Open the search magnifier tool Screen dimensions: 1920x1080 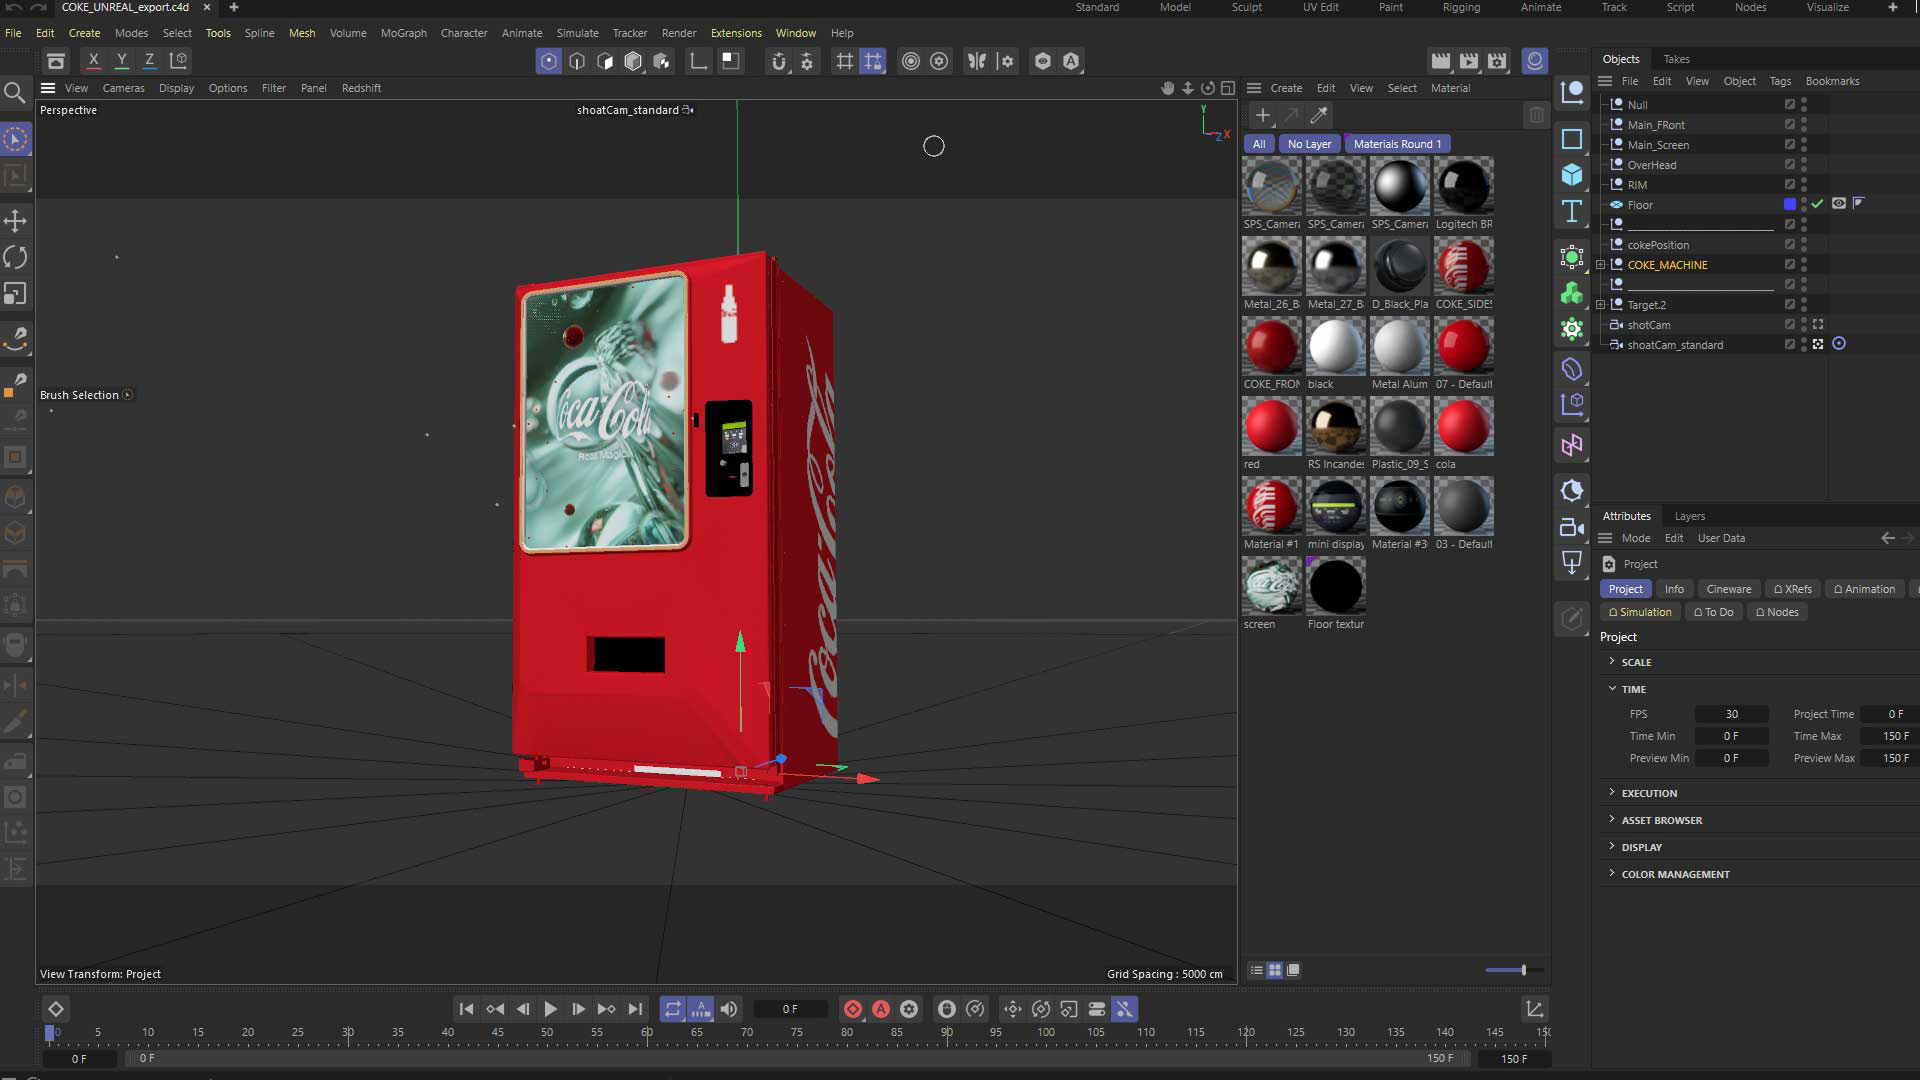(15, 94)
